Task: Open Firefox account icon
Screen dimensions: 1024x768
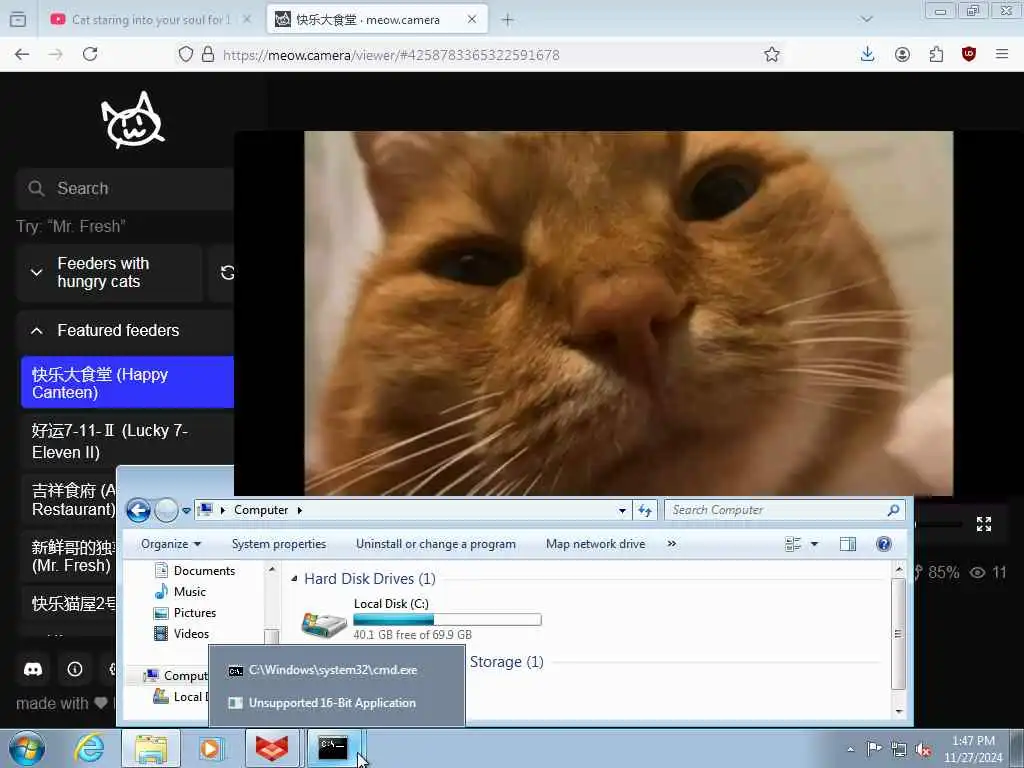Action: coord(902,55)
